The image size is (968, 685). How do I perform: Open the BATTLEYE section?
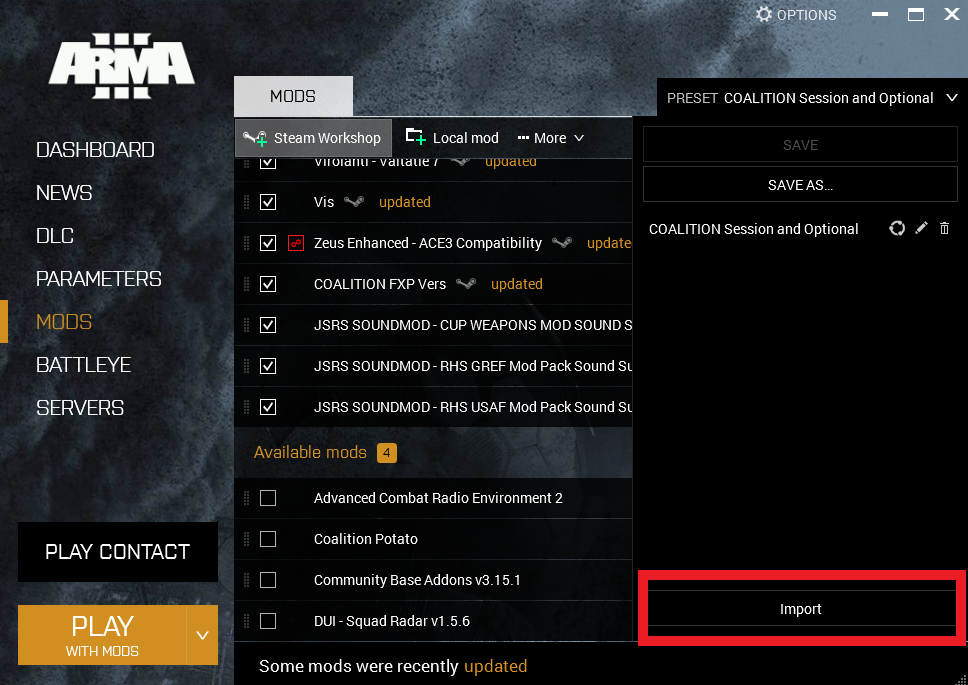pyautogui.click(x=83, y=365)
